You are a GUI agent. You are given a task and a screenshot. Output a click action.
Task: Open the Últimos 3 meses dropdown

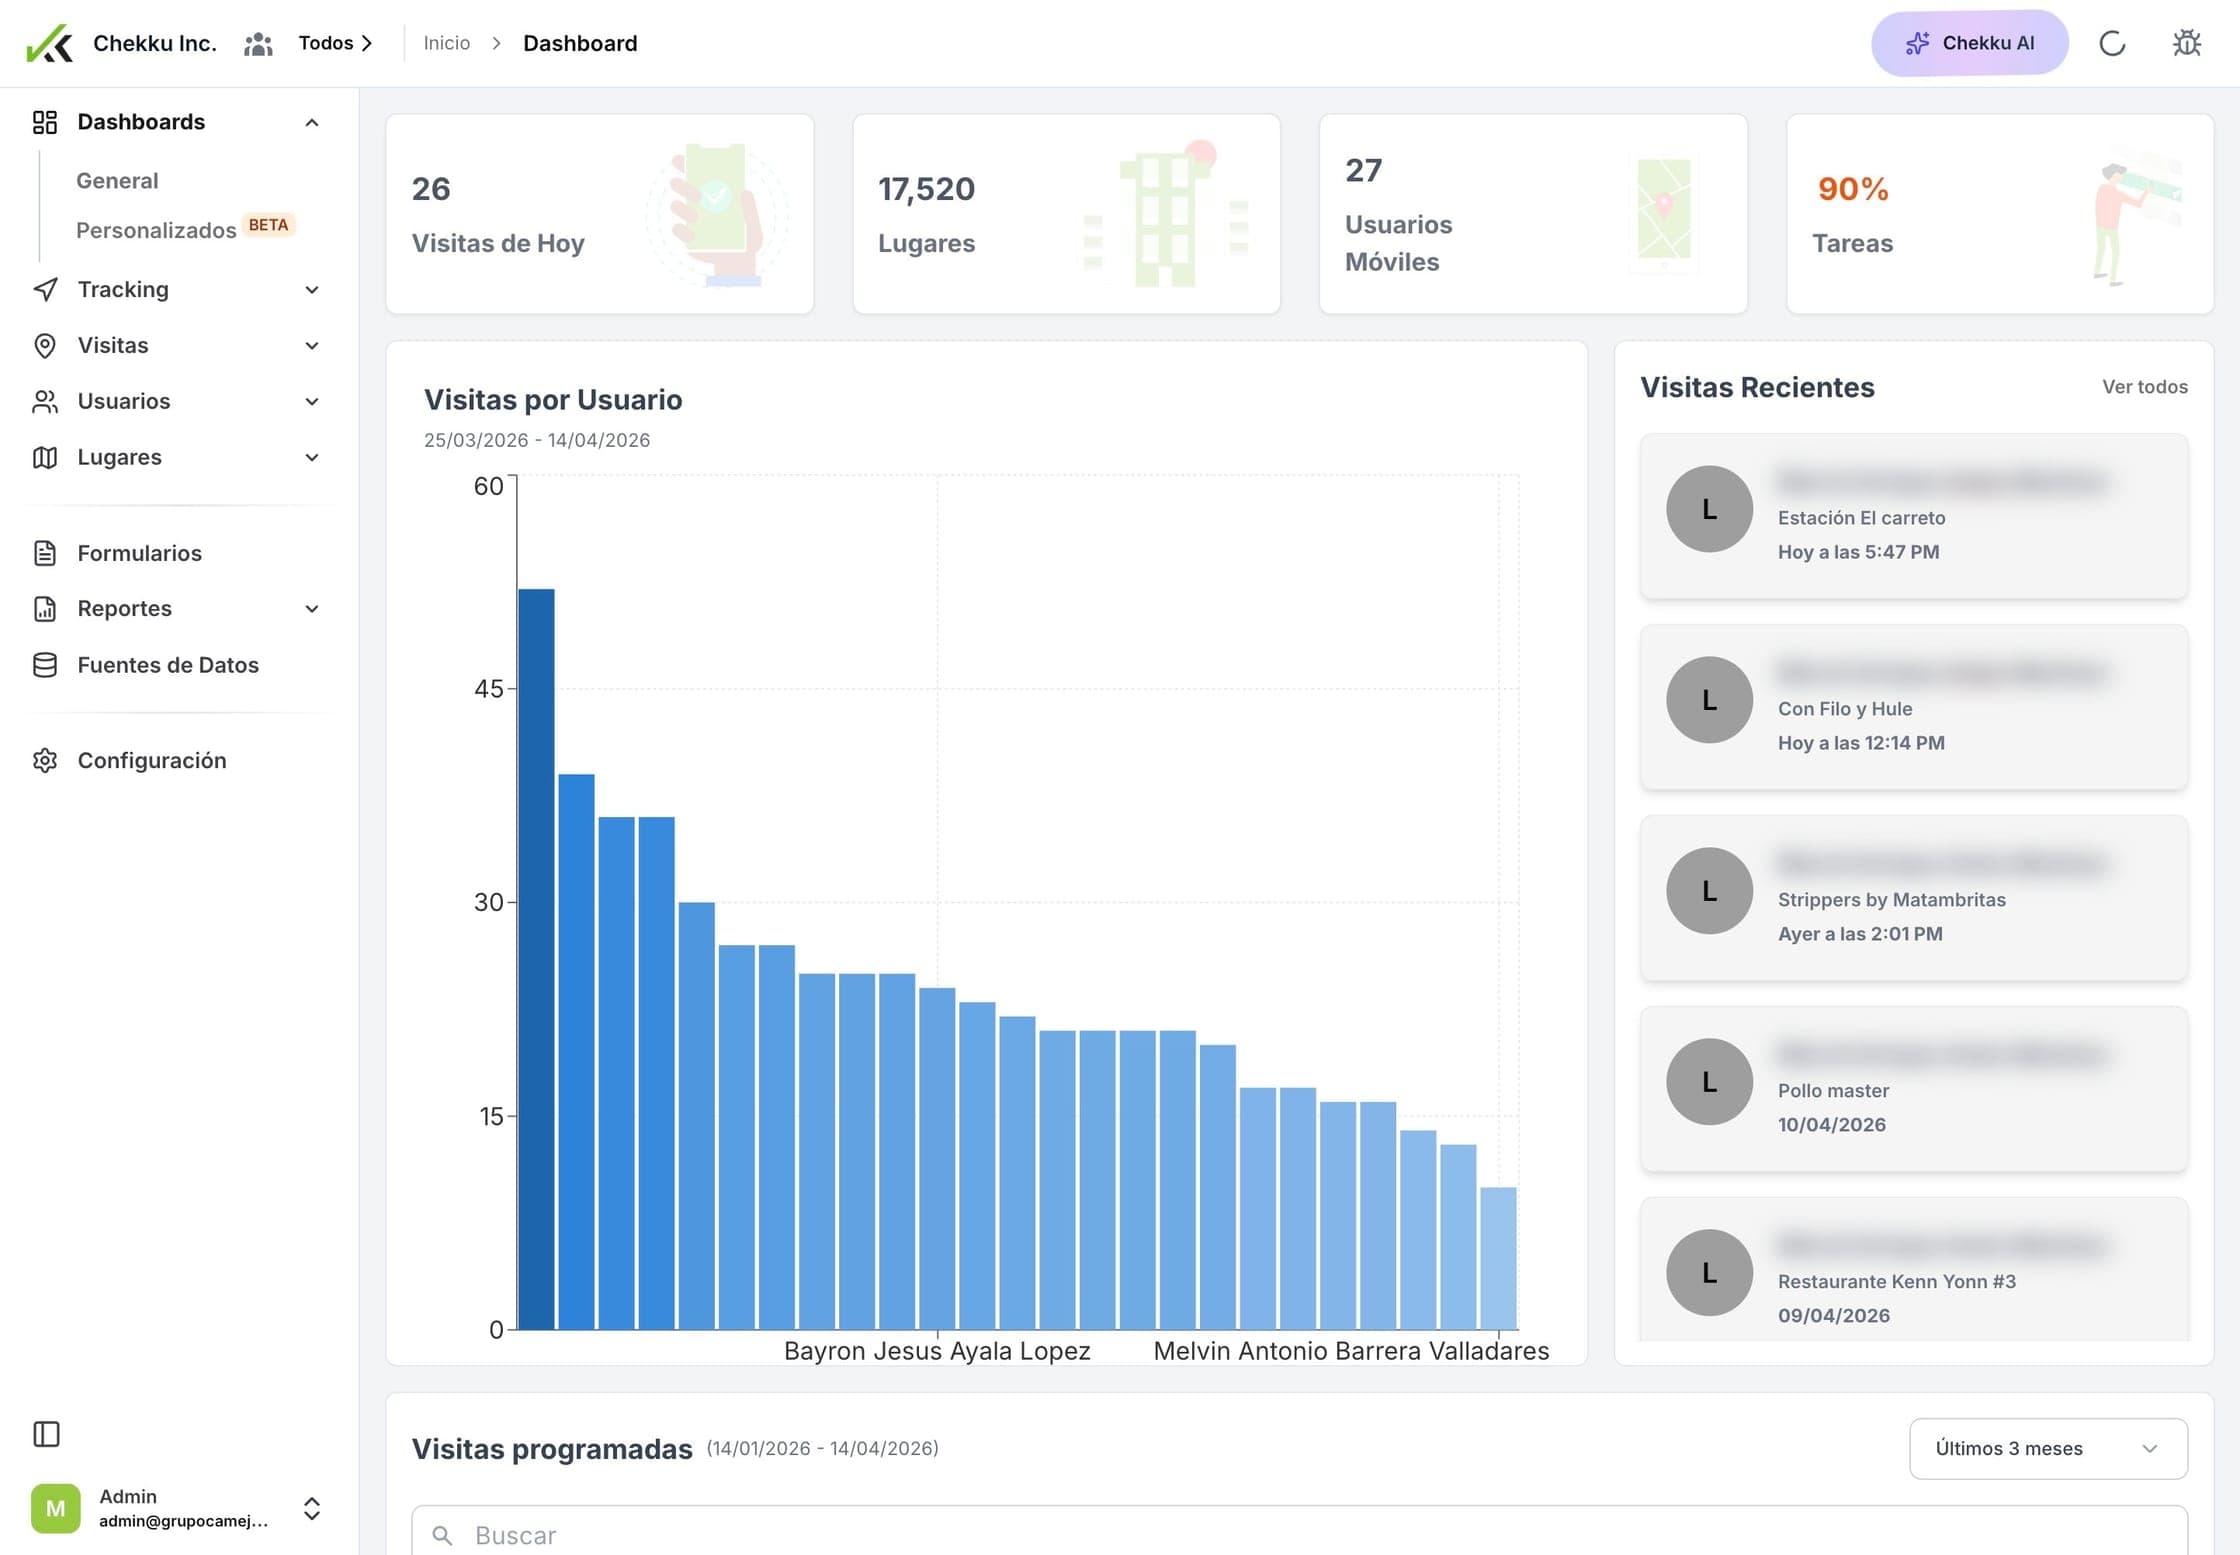2047,1448
